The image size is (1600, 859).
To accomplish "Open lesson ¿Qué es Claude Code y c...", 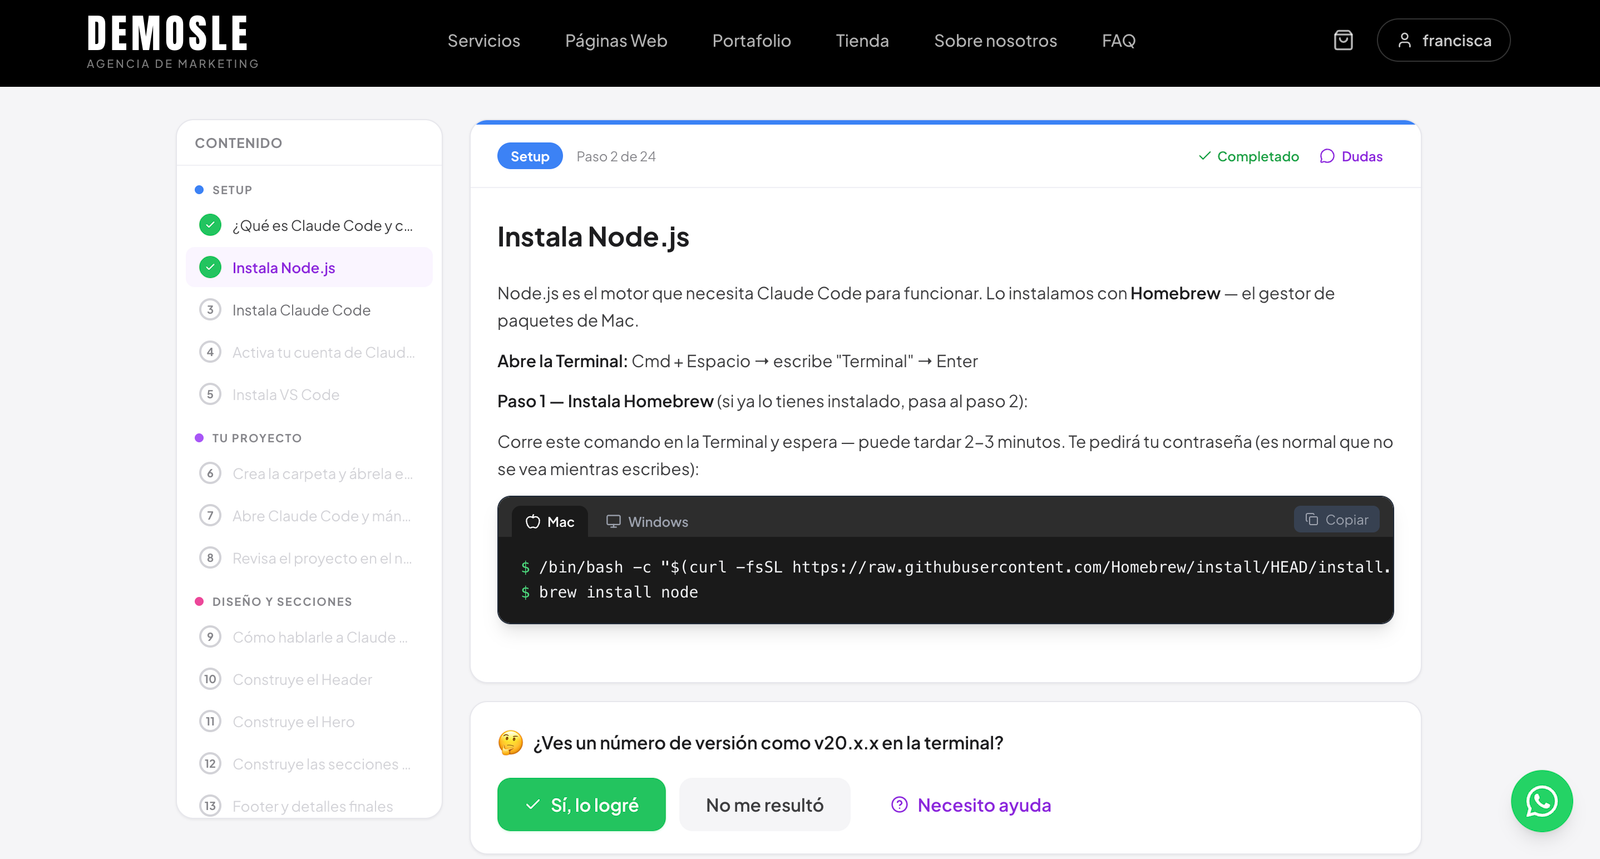I will pyautogui.click(x=310, y=225).
